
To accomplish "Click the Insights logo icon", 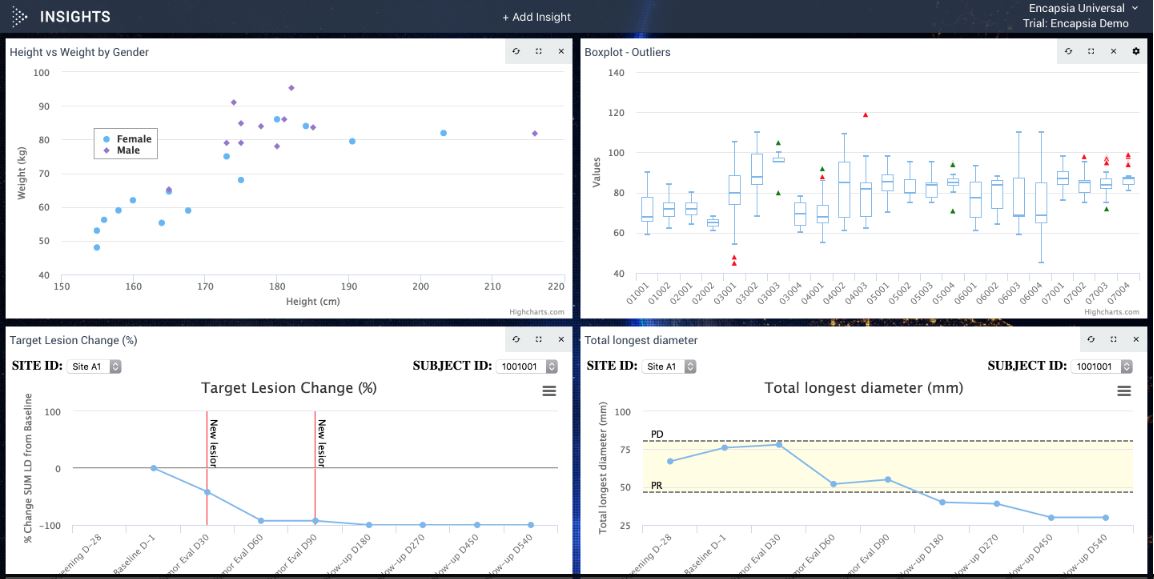I will tap(20, 16).
